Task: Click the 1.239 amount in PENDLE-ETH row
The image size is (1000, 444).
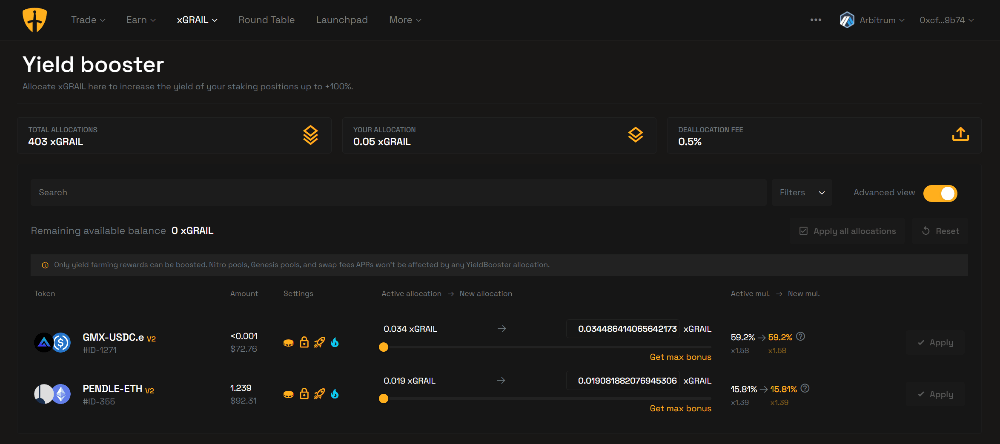Action: click(x=241, y=388)
